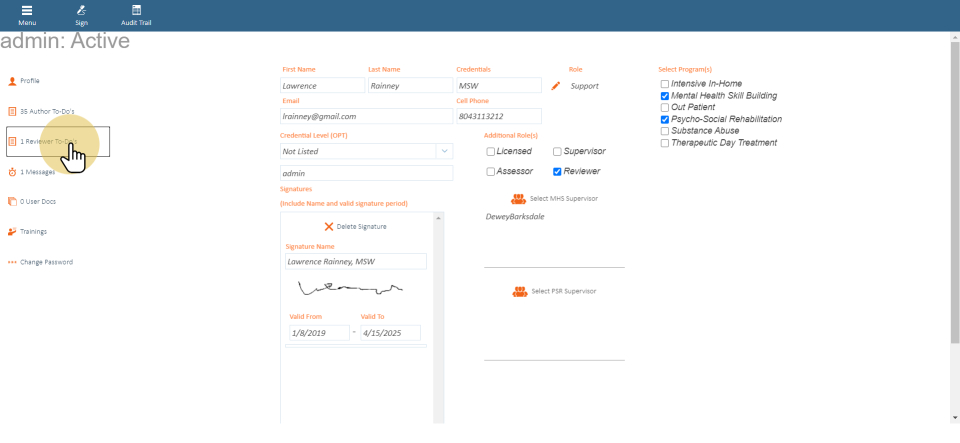Open the hamburger Menu icon

pos(27,11)
